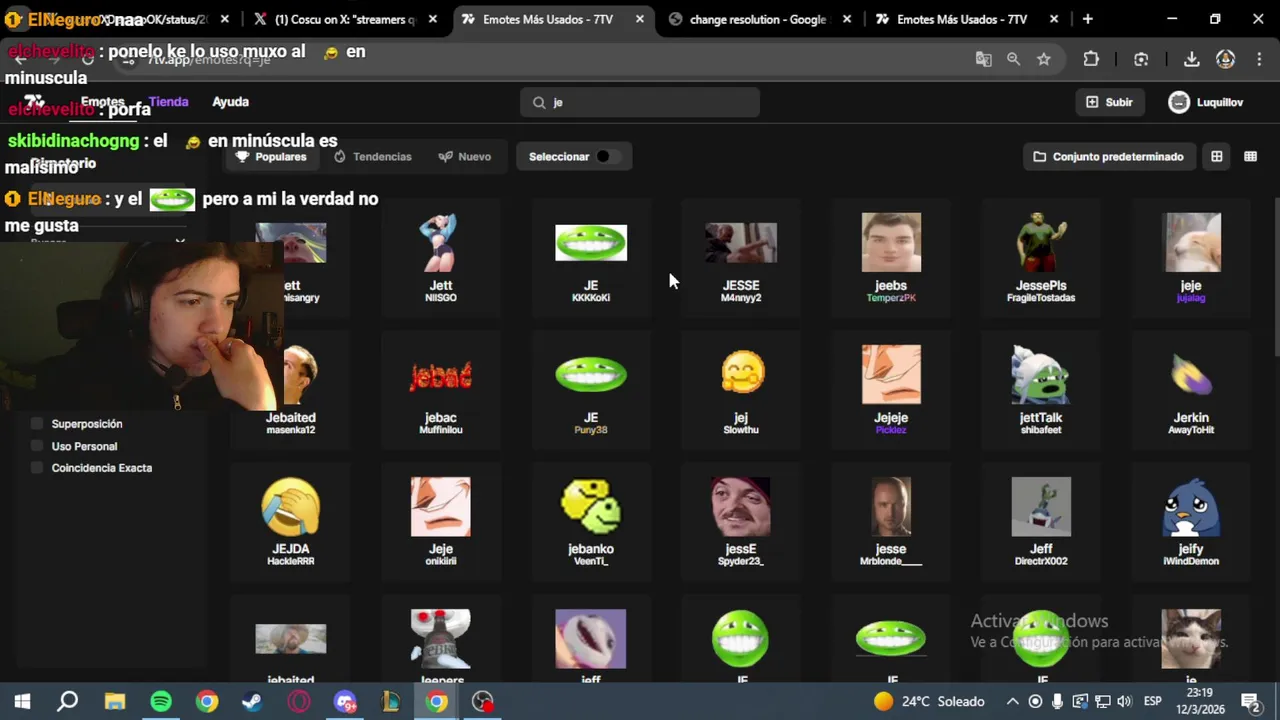Show hidden system tray icons
The width and height of the screenshot is (1280, 720).
(x=1012, y=701)
